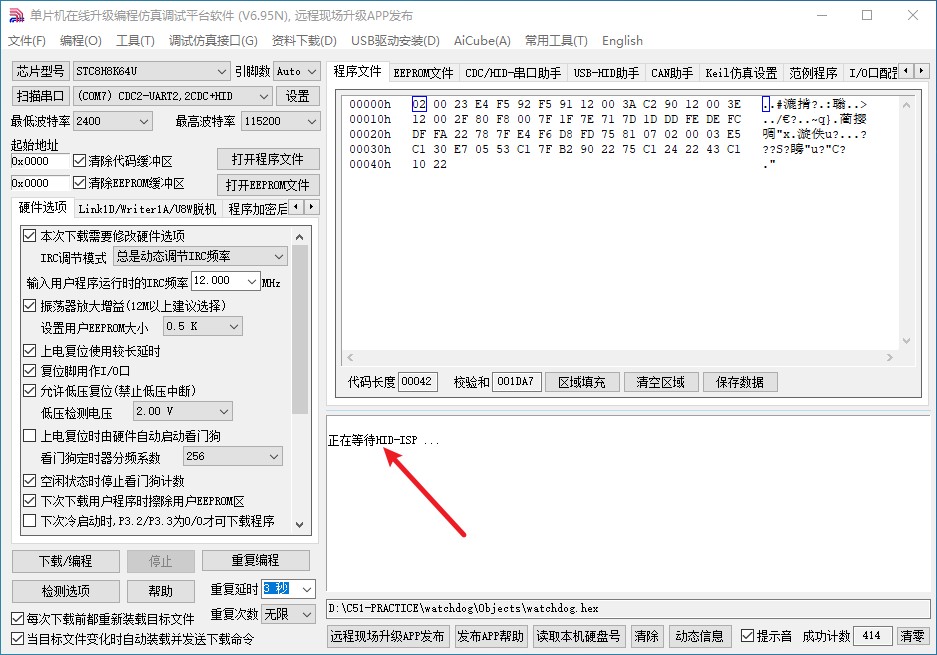The height and width of the screenshot is (655, 937).
Task: Open the 编程(O) menu
Action: 81,41
